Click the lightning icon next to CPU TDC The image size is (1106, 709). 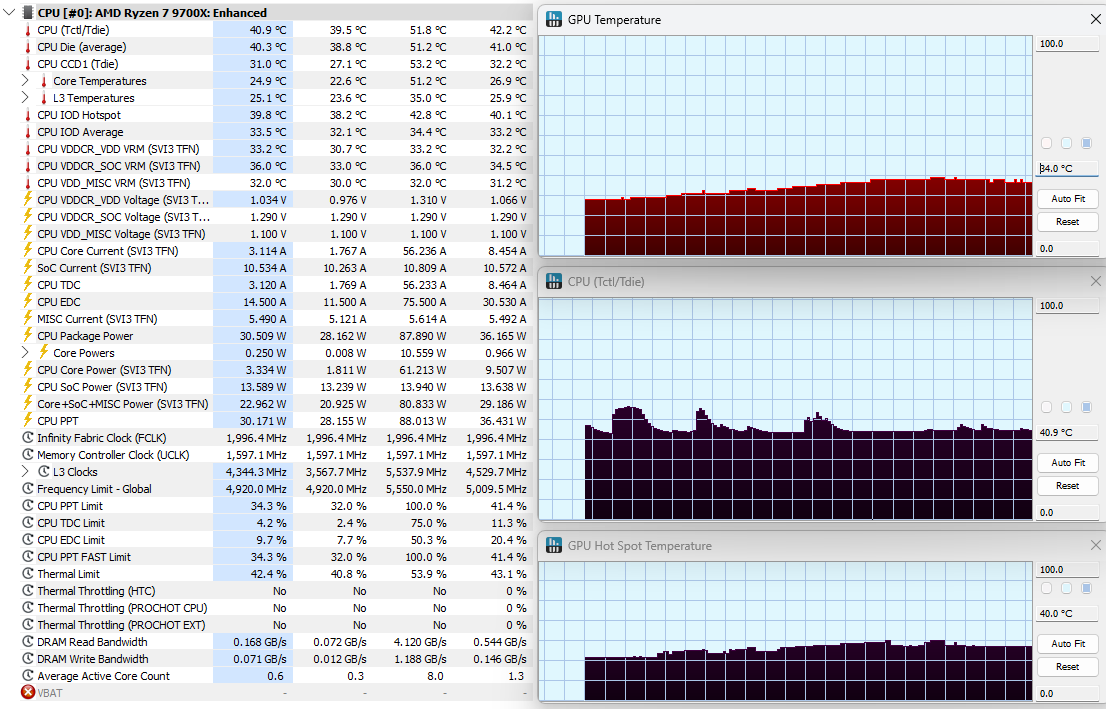[28, 284]
